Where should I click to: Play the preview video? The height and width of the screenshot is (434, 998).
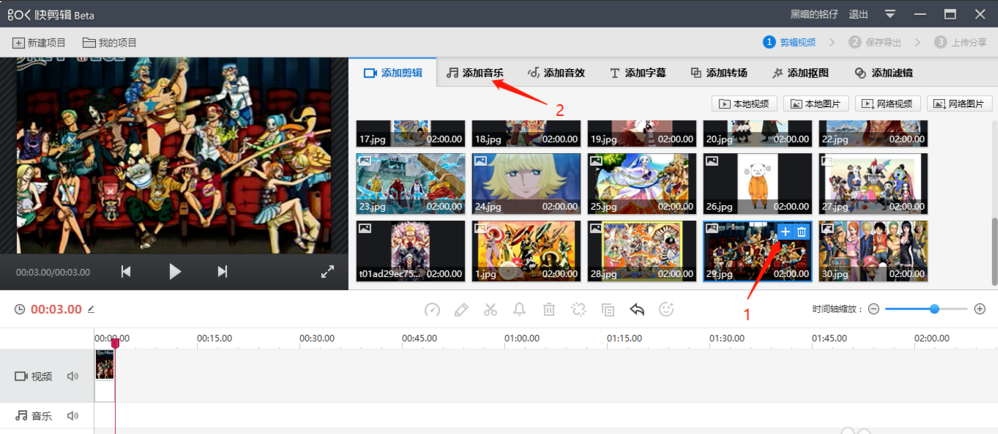click(174, 272)
